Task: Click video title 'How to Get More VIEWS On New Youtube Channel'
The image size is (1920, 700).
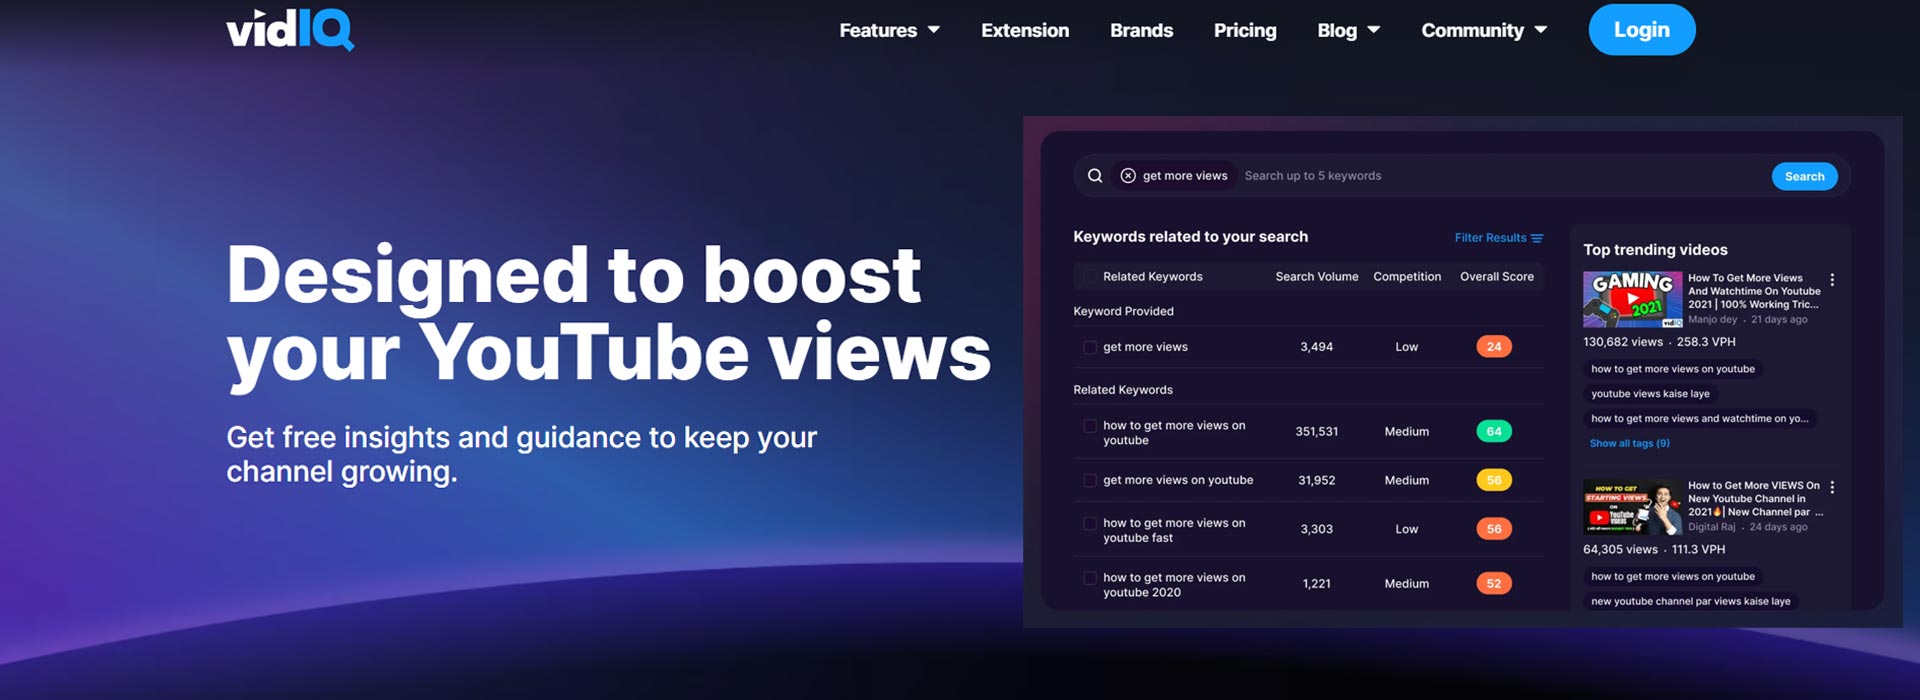Action: (x=1755, y=498)
